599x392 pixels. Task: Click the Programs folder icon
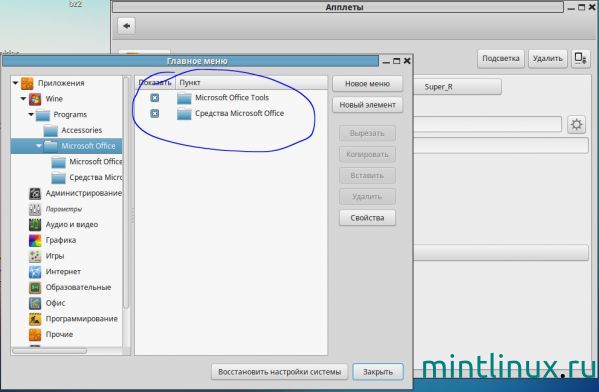[x=43, y=115]
